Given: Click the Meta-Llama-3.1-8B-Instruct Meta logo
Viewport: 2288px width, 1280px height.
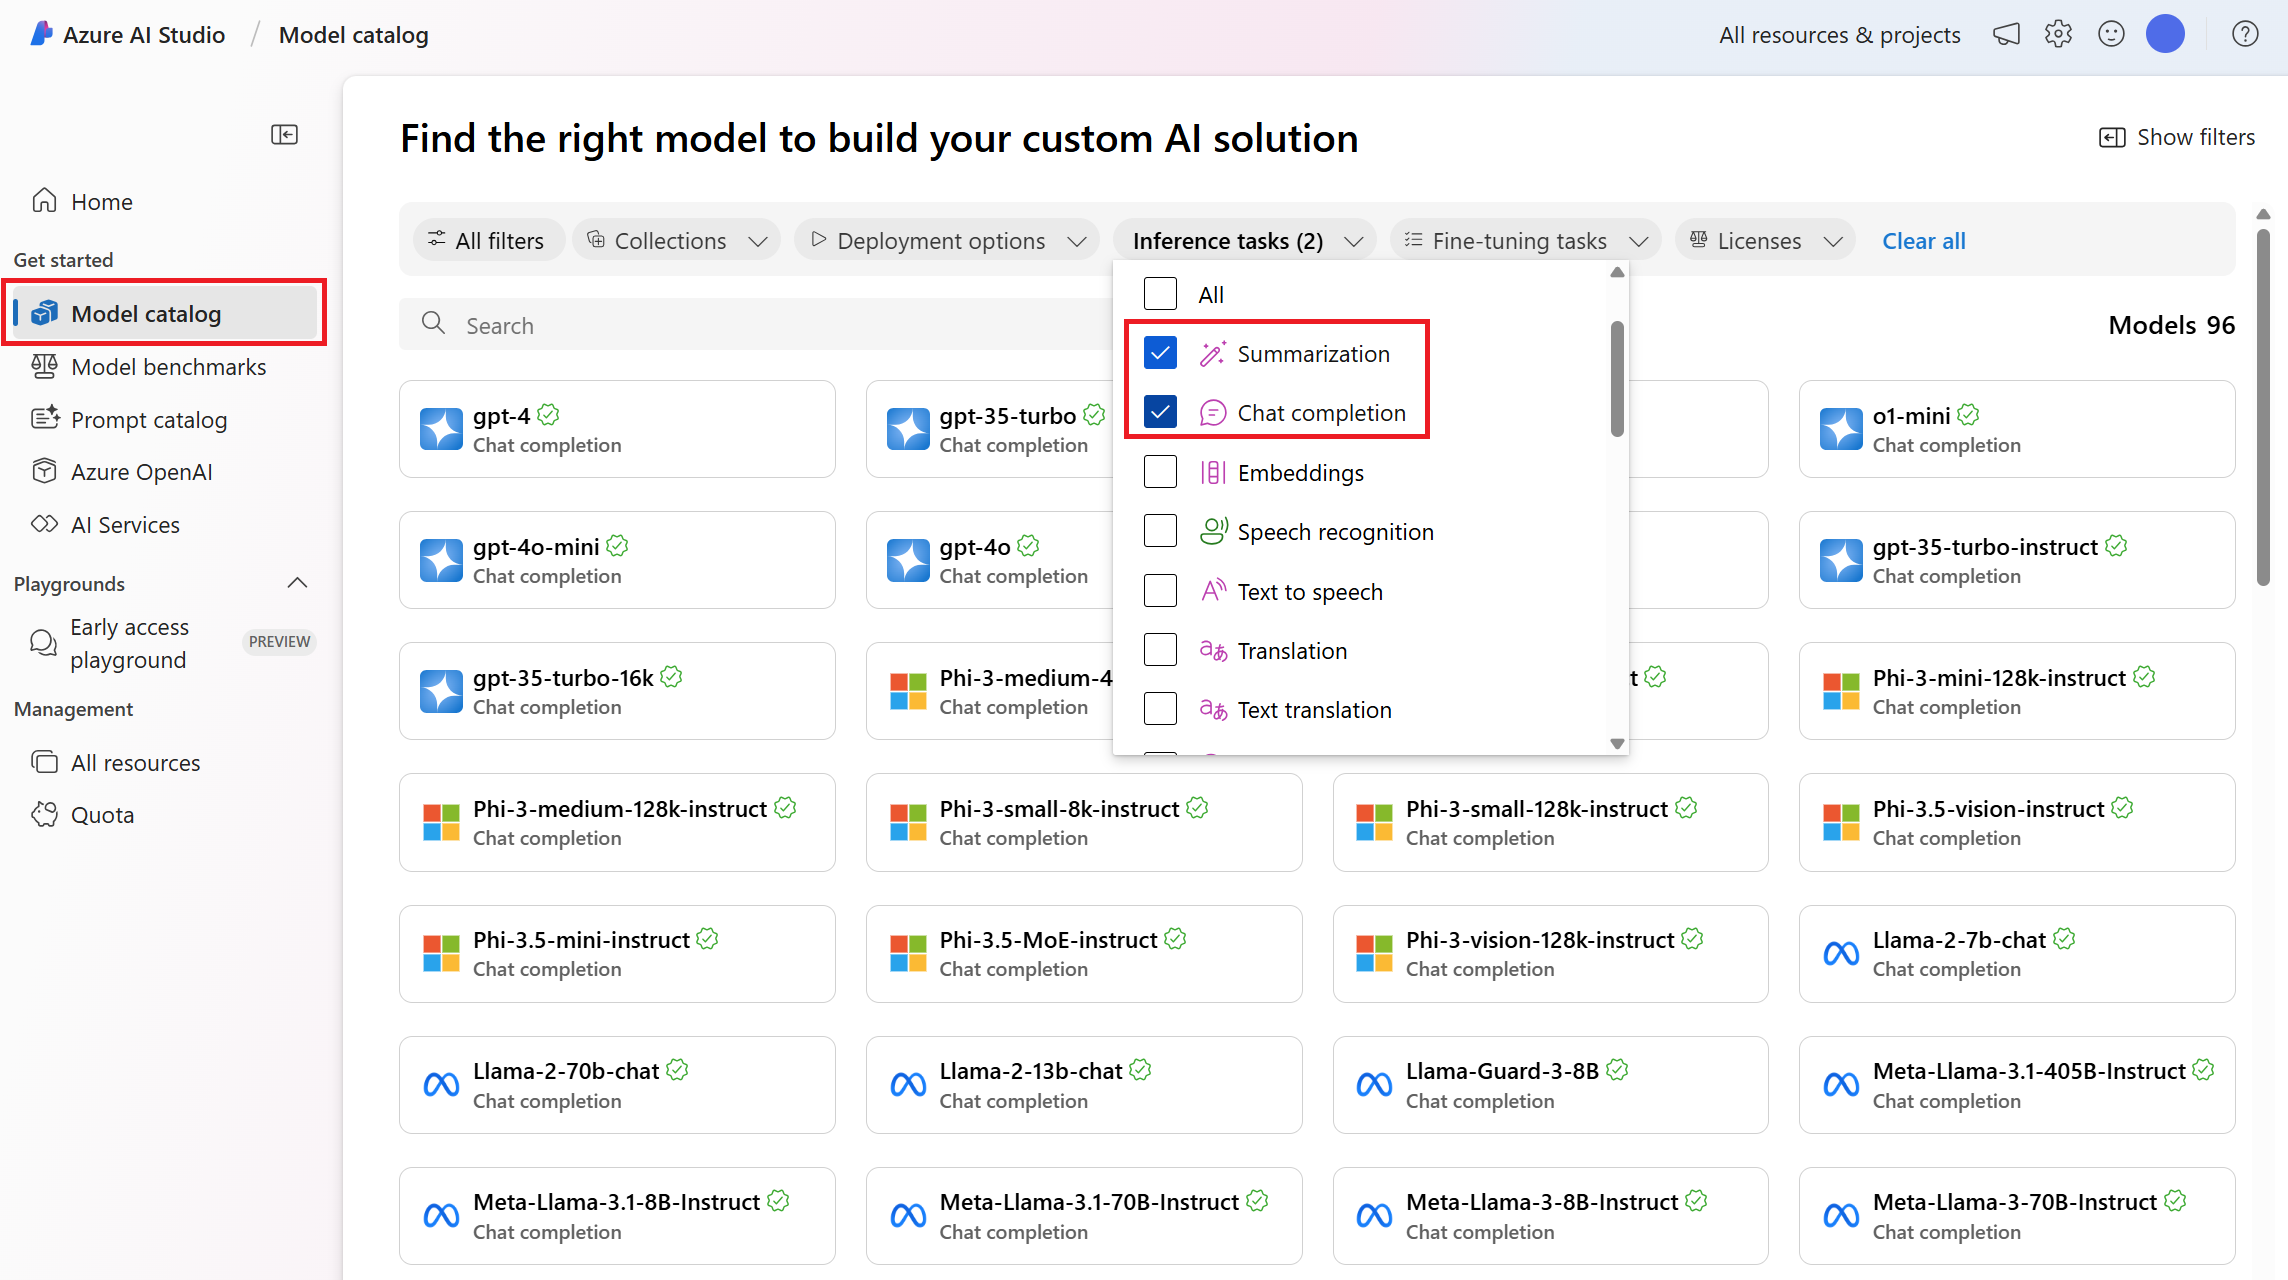Looking at the screenshot, I should tap(441, 1216).
